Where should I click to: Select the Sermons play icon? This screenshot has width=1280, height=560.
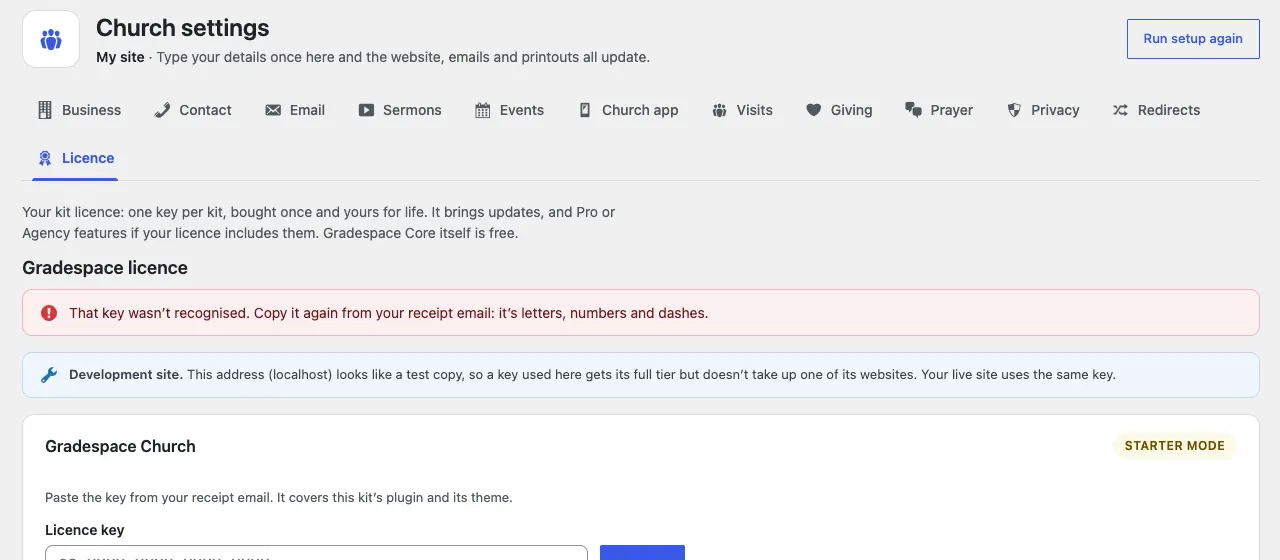(x=366, y=110)
